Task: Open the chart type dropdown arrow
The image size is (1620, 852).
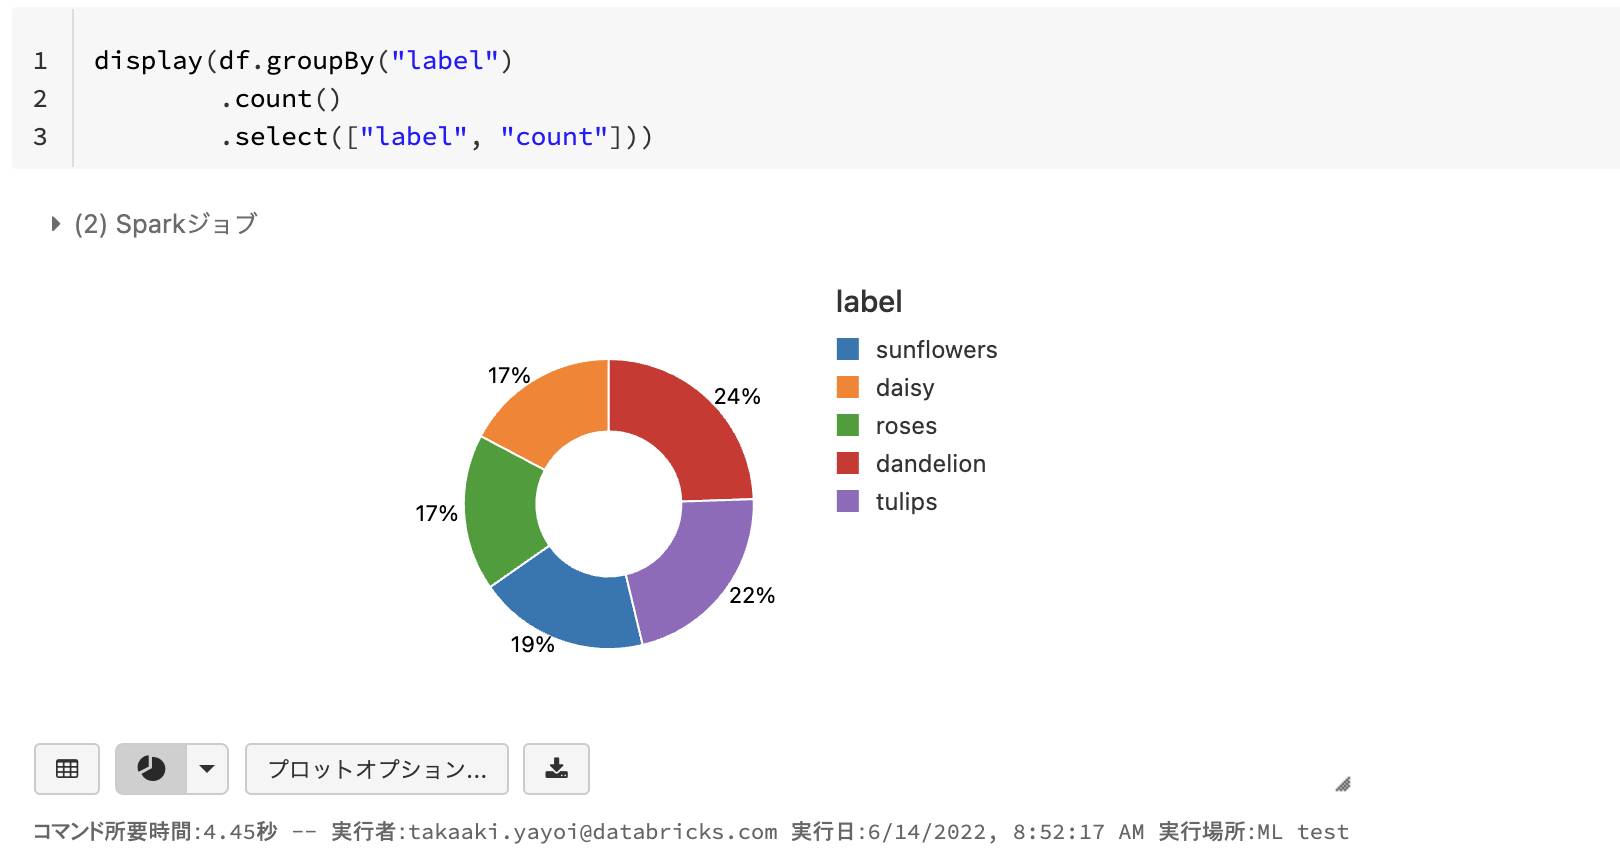Action: click(207, 769)
